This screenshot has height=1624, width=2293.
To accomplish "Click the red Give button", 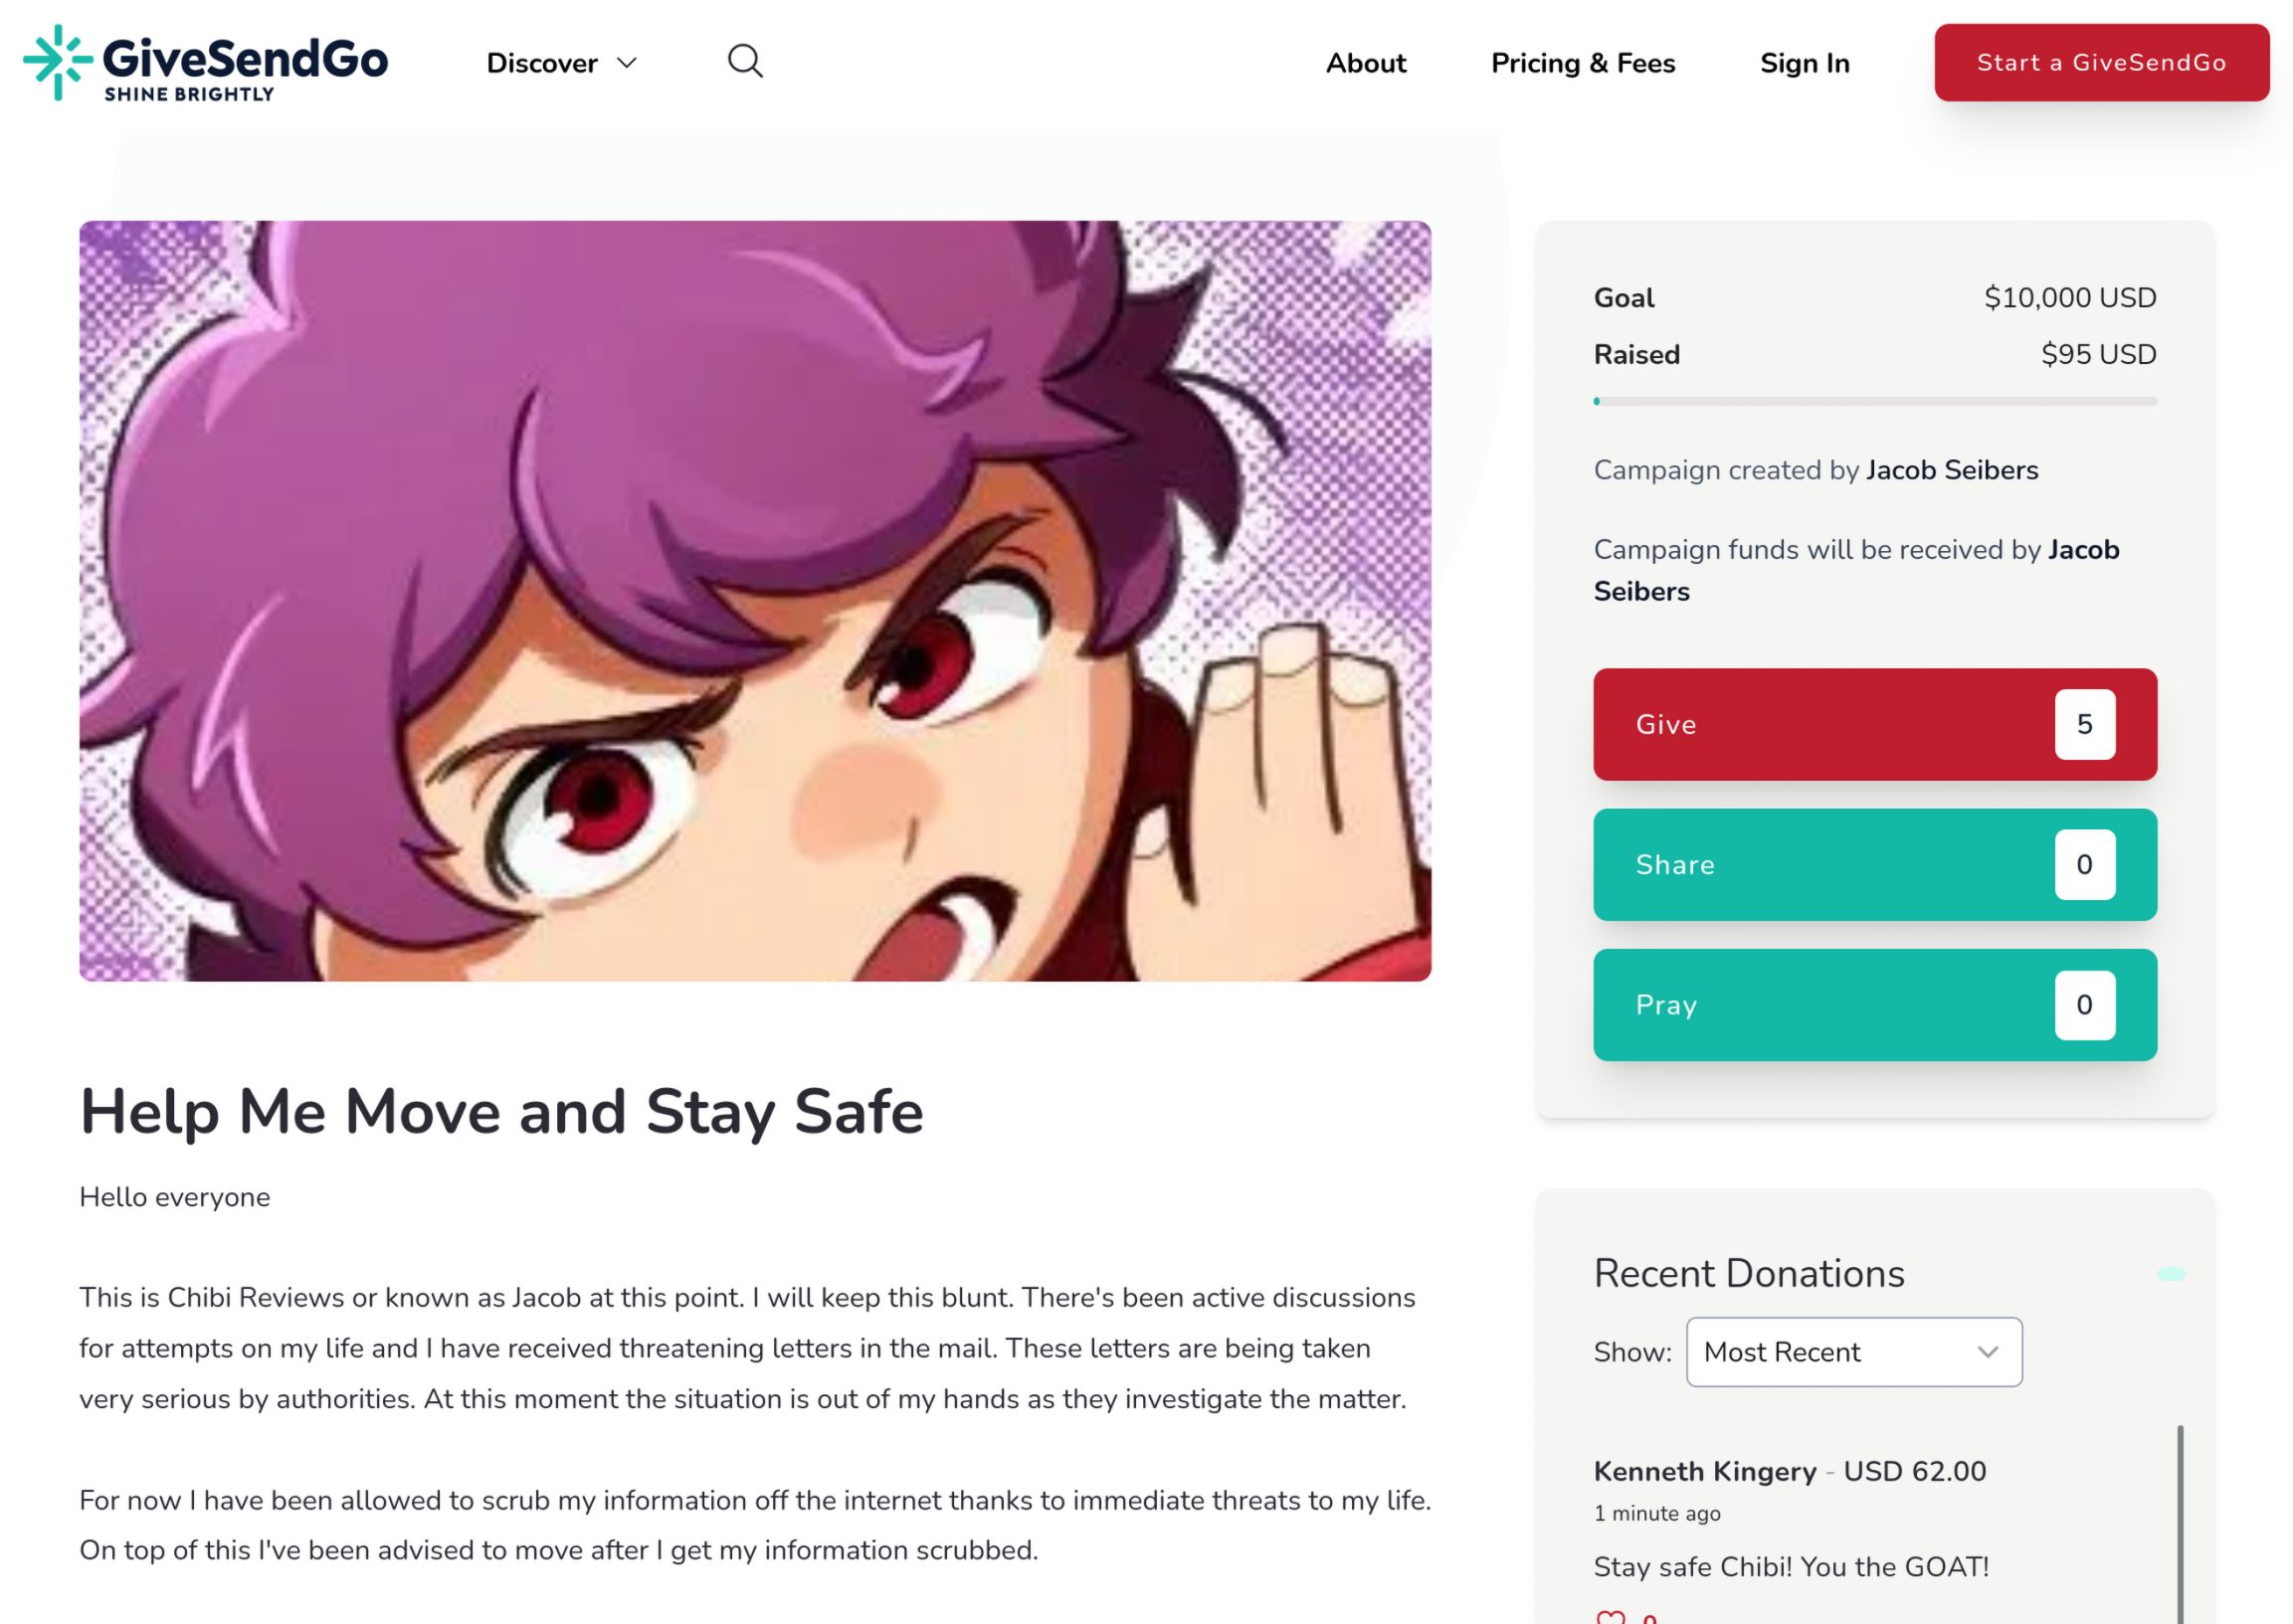I will point(1874,724).
